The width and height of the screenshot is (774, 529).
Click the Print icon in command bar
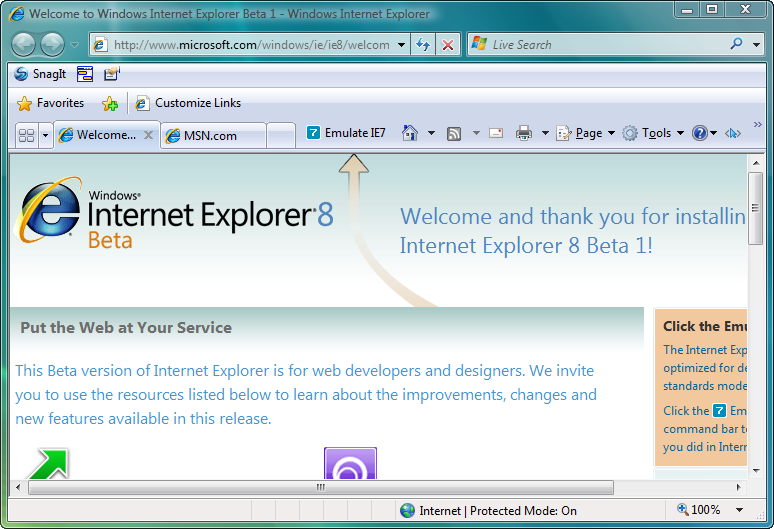pyautogui.click(x=523, y=133)
